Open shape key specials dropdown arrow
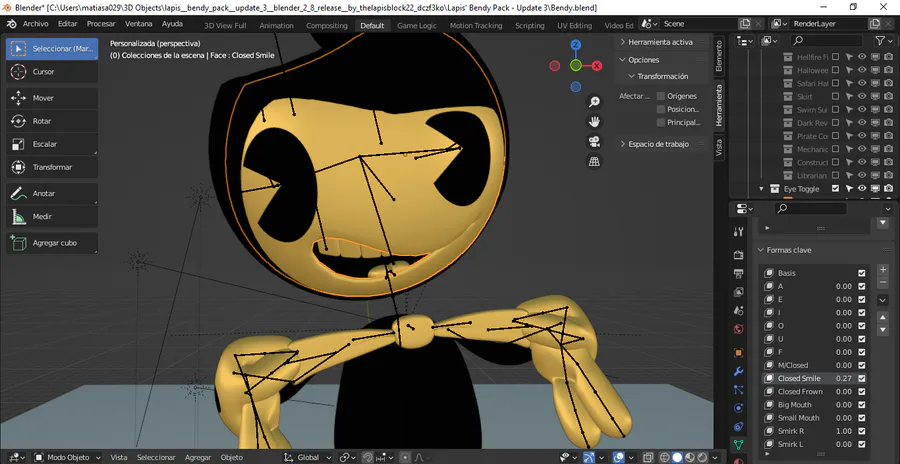This screenshot has width=900, height=464. click(x=883, y=300)
